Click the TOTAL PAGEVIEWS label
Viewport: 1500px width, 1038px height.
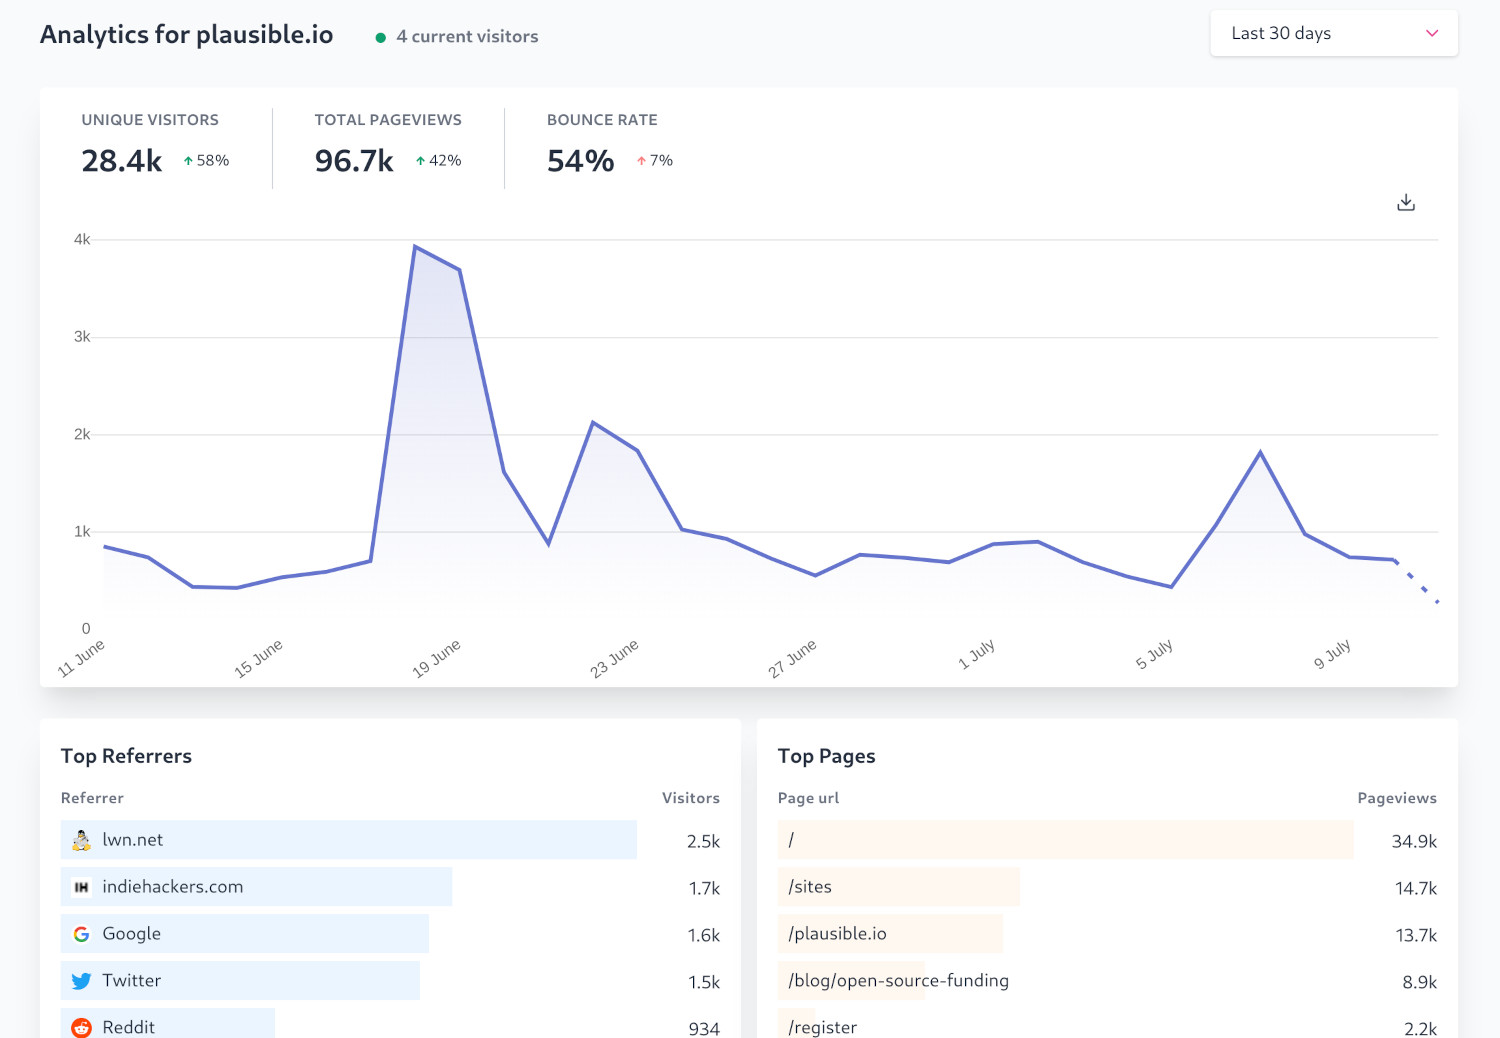(x=388, y=120)
